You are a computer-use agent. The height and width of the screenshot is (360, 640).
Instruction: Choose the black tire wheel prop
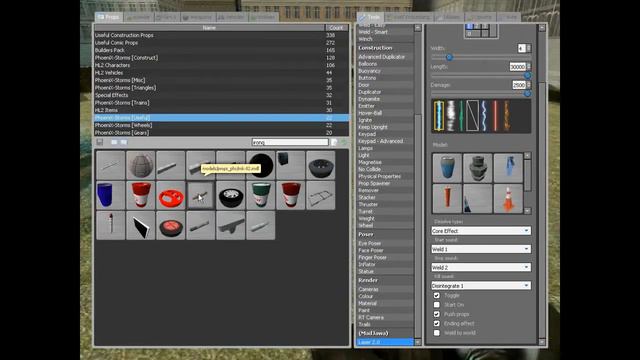click(x=231, y=196)
